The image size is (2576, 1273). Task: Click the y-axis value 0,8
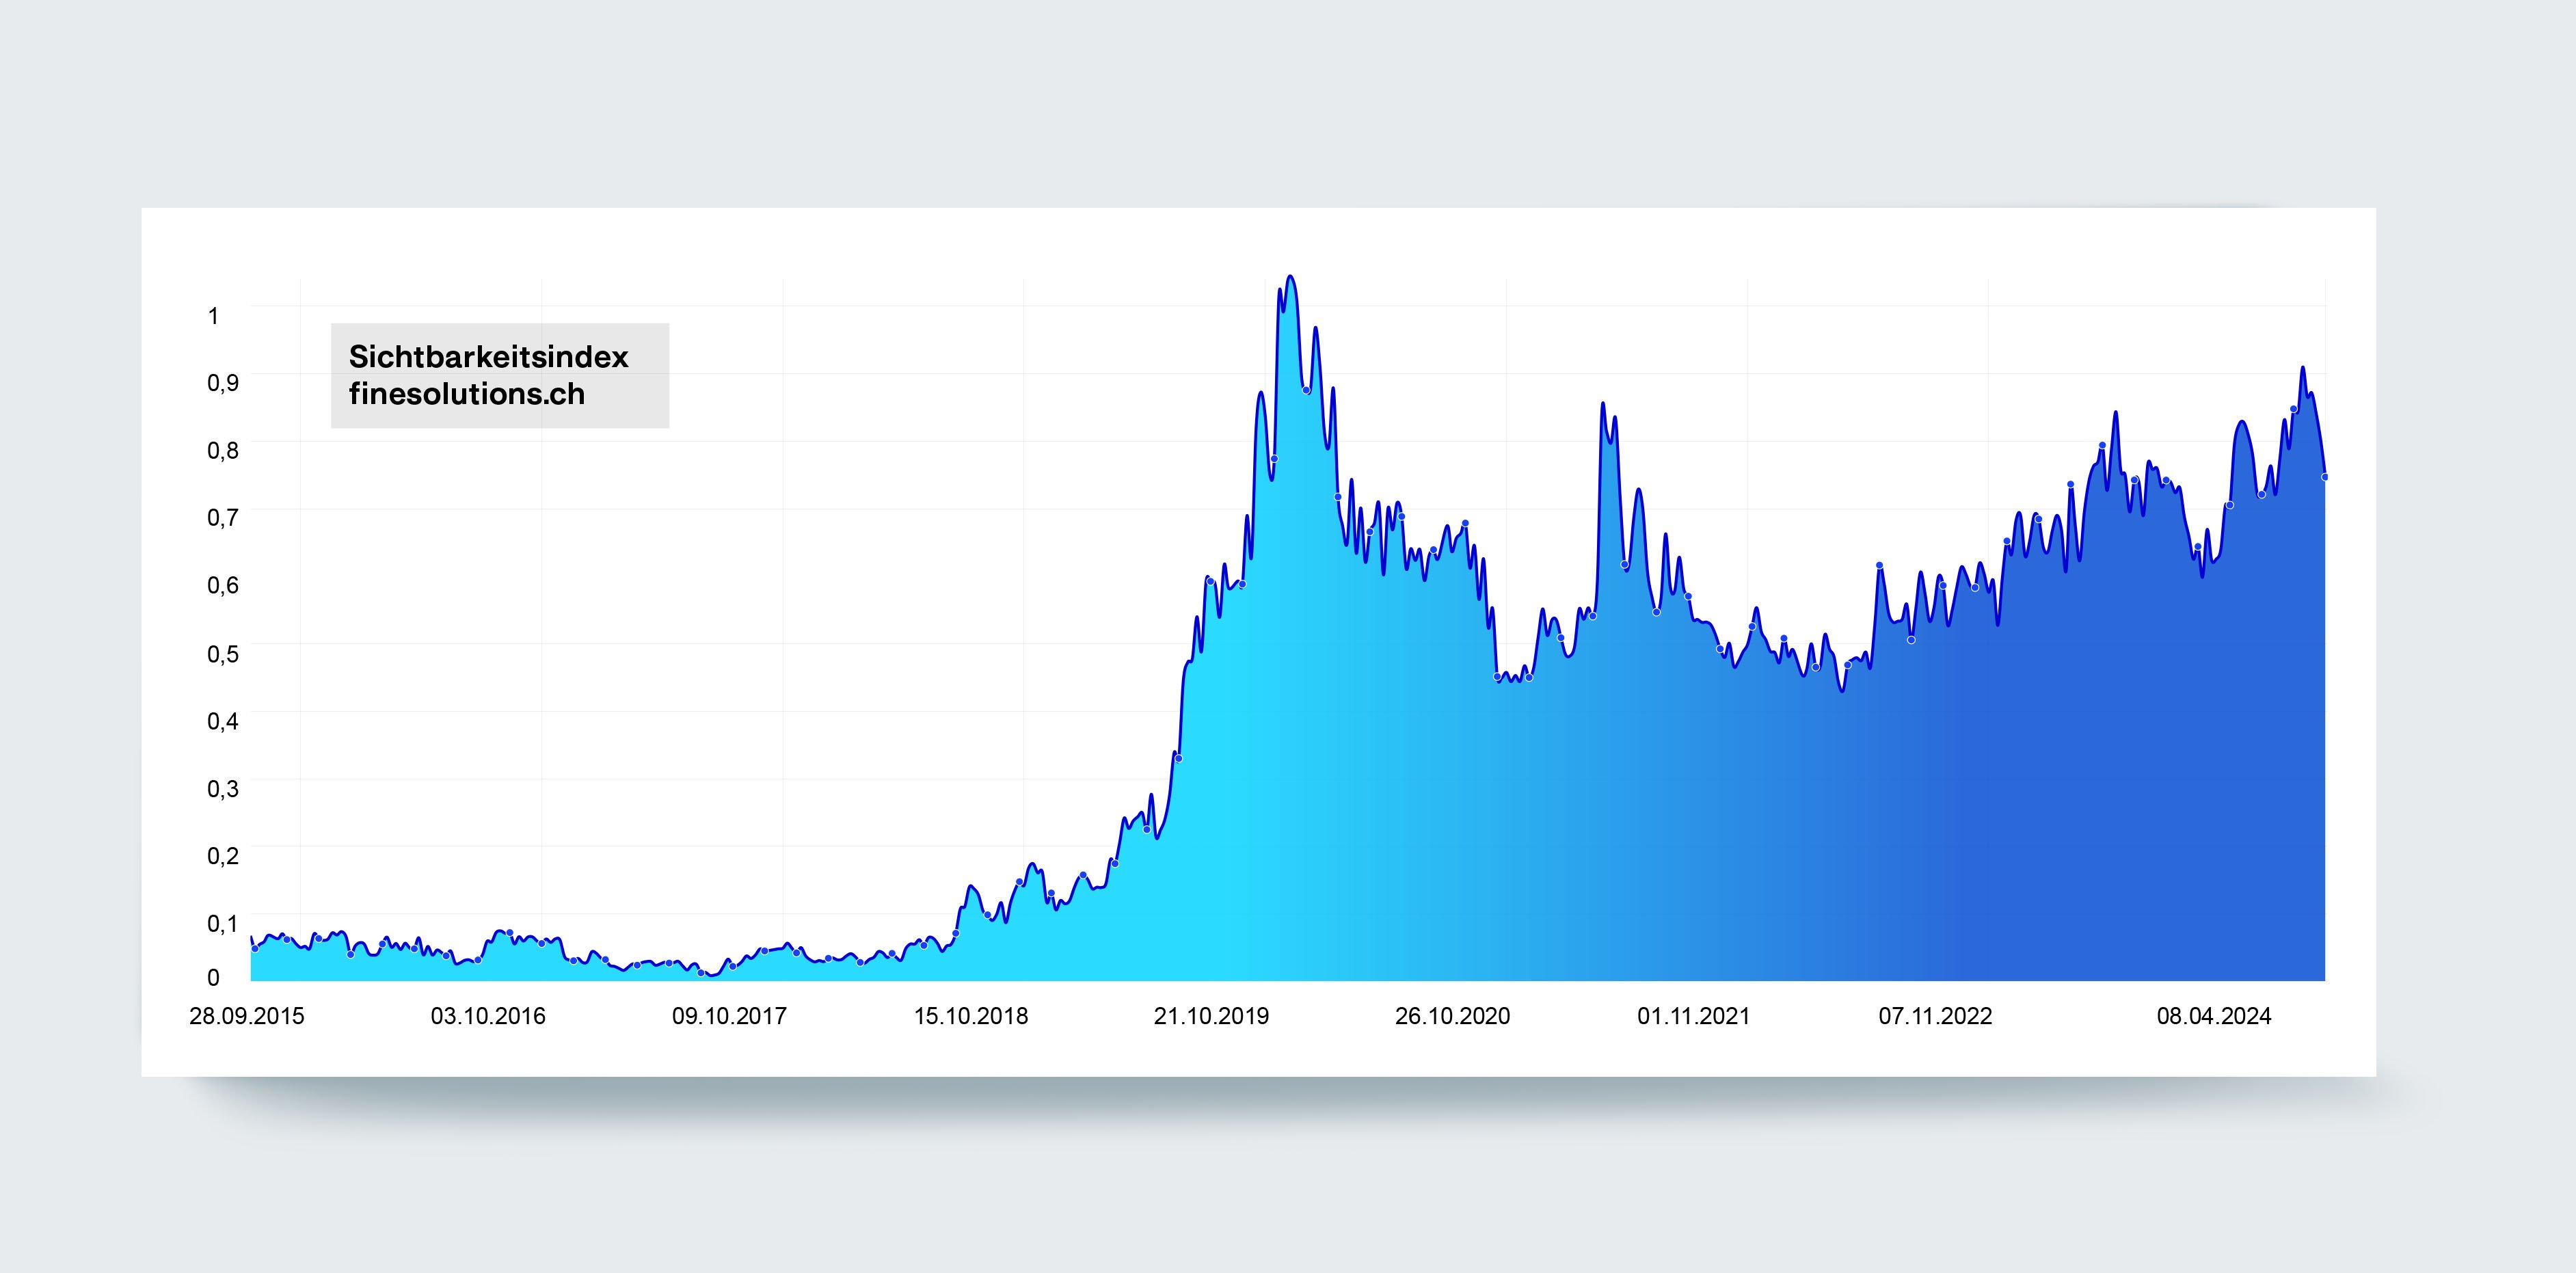223,450
